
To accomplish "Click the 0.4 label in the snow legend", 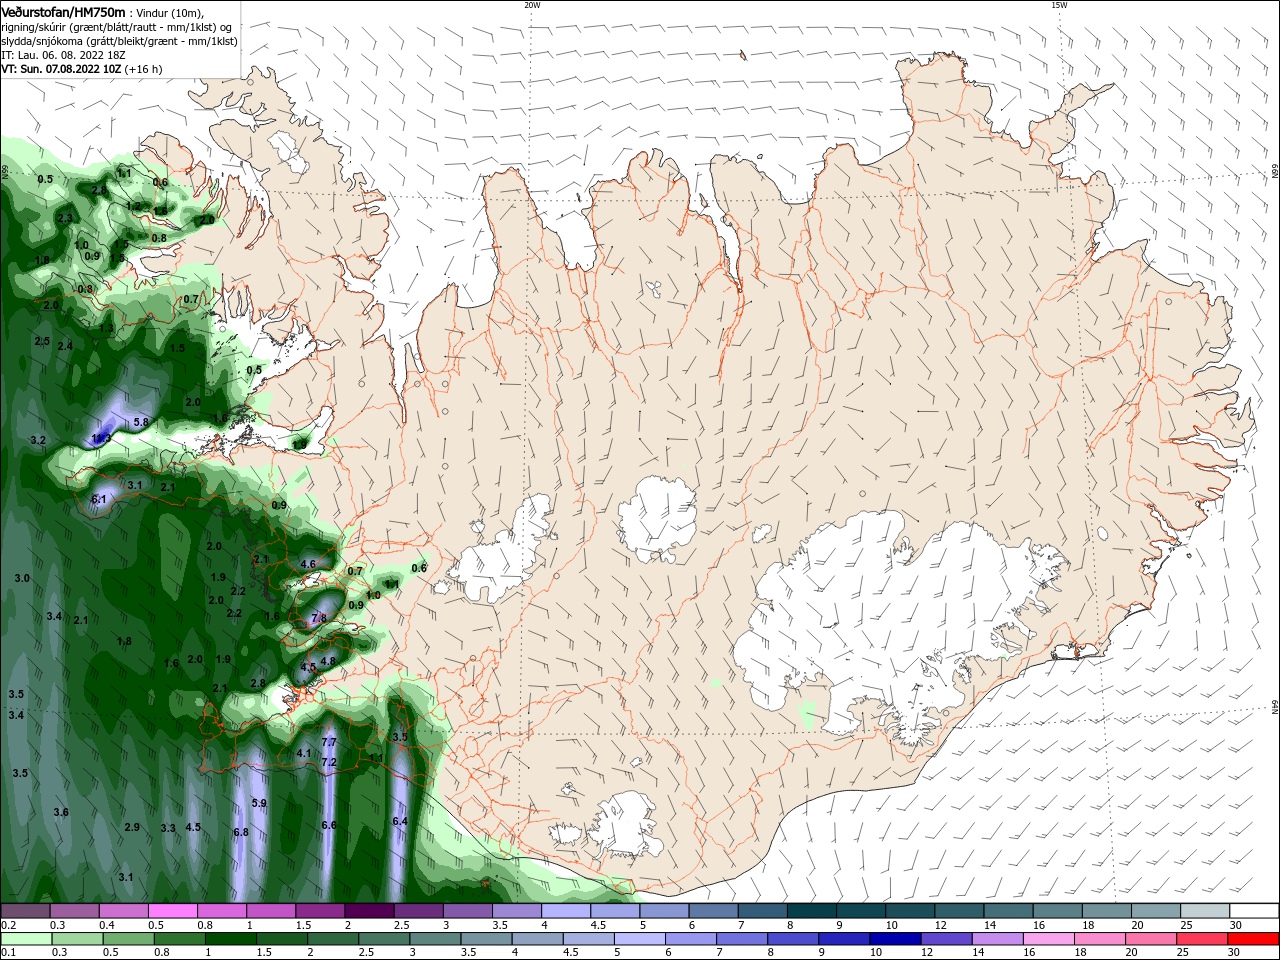I will click(107, 925).
